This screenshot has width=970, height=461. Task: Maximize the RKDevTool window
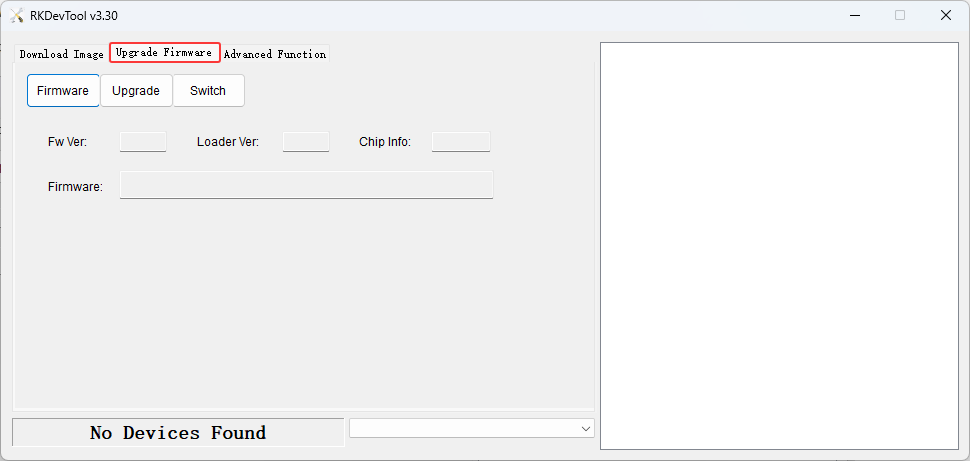[900, 15]
